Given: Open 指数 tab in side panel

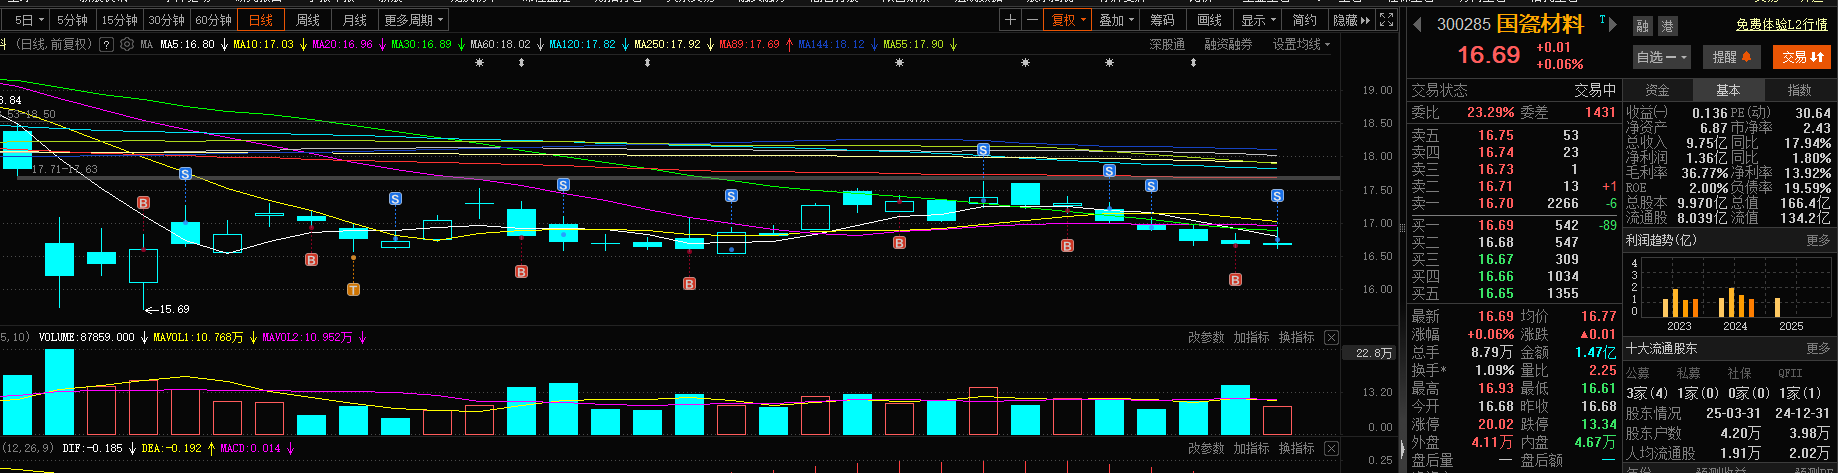Looking at the screenshot, I should coord(1799,90).
